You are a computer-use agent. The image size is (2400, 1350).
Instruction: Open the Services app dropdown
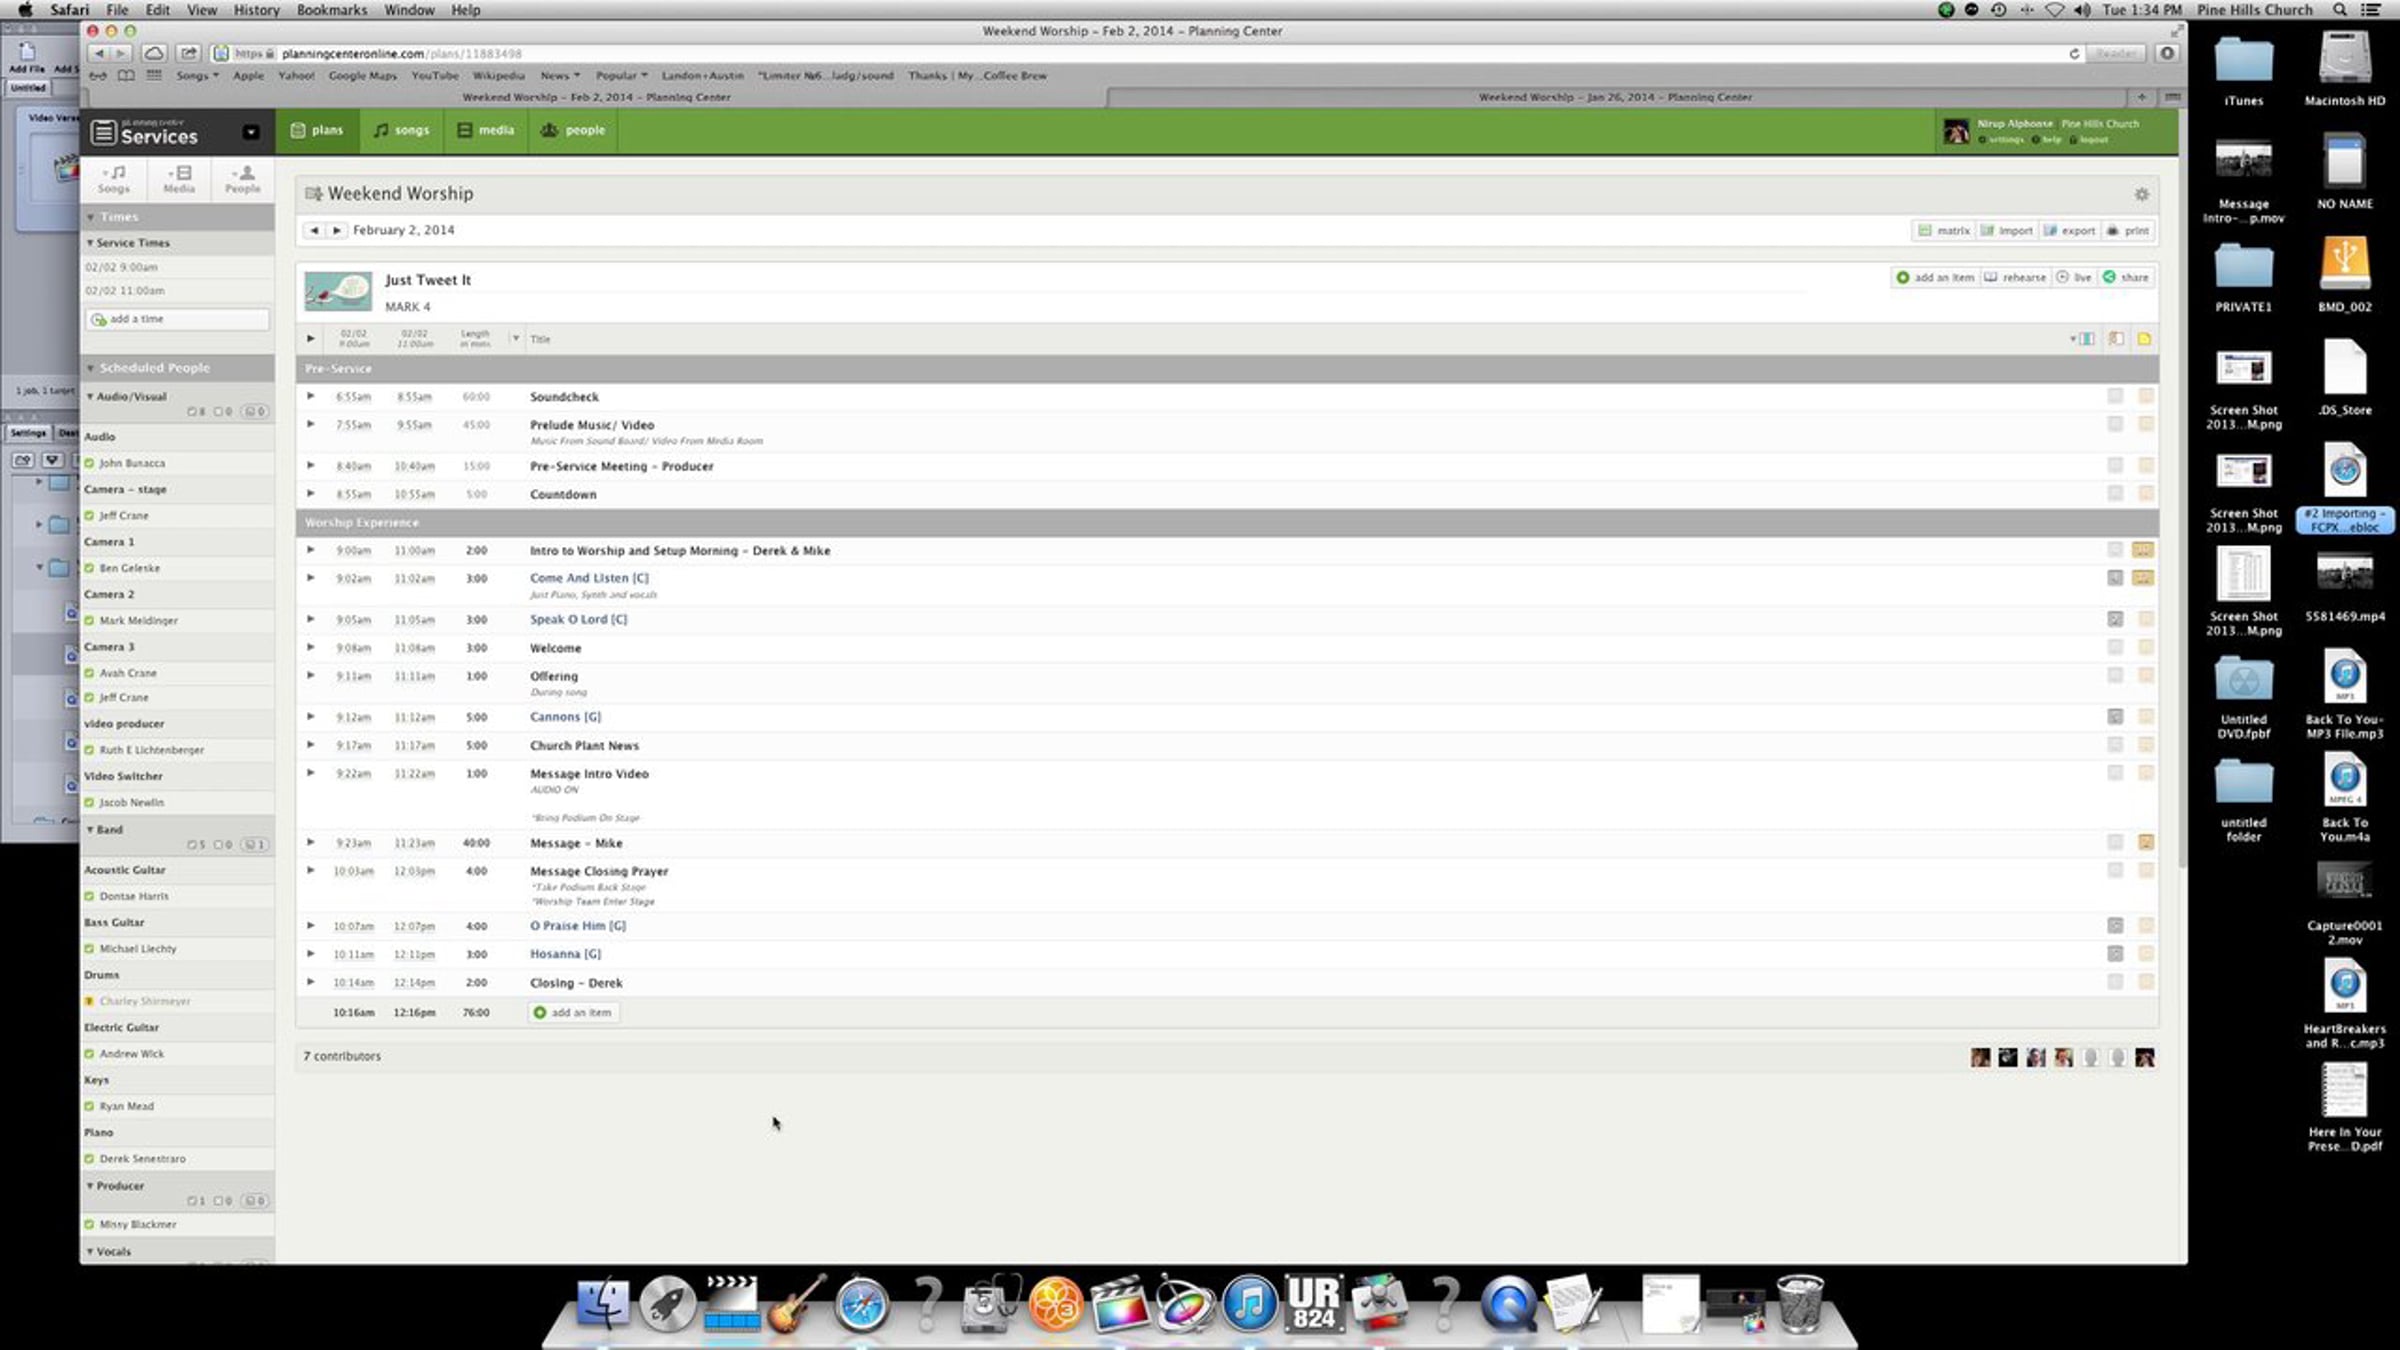coord(250,132)
